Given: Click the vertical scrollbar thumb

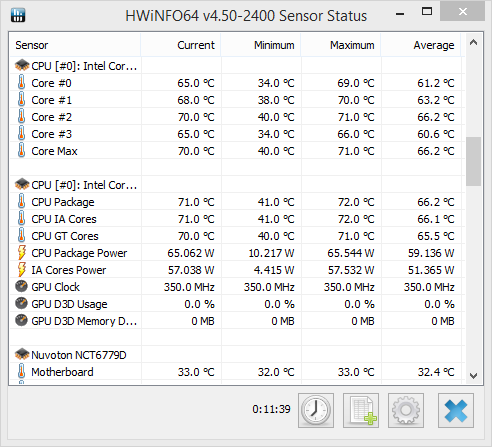Looking at the screenshot, I should click(x=473, y=161).
